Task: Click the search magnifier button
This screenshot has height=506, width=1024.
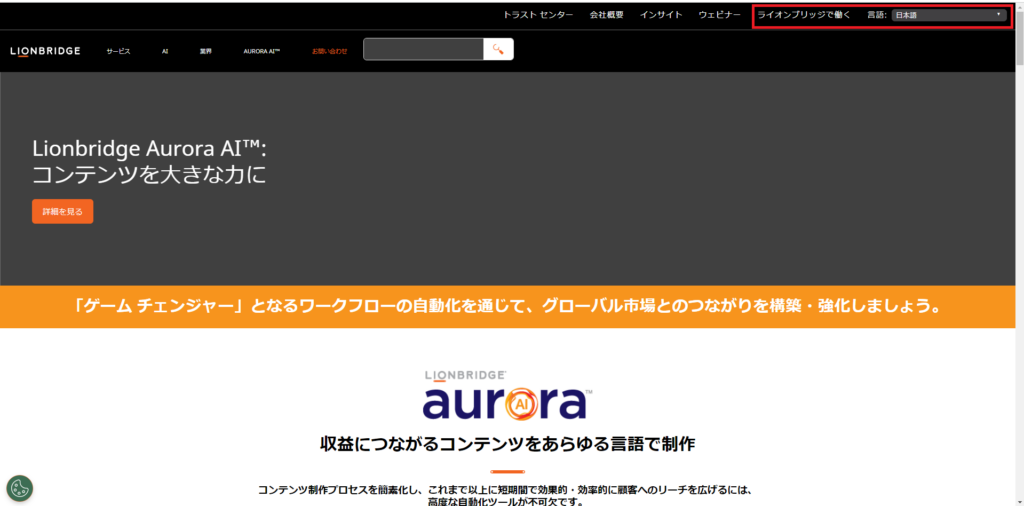Action: (498, 50)
